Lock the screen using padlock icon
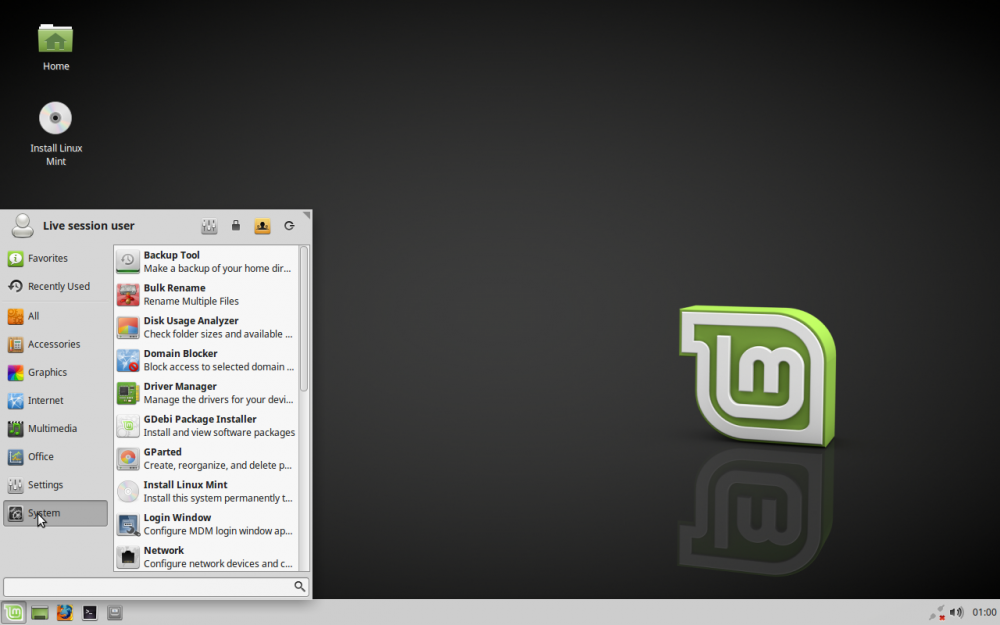 pyautogui.click(x=236, y=225)
